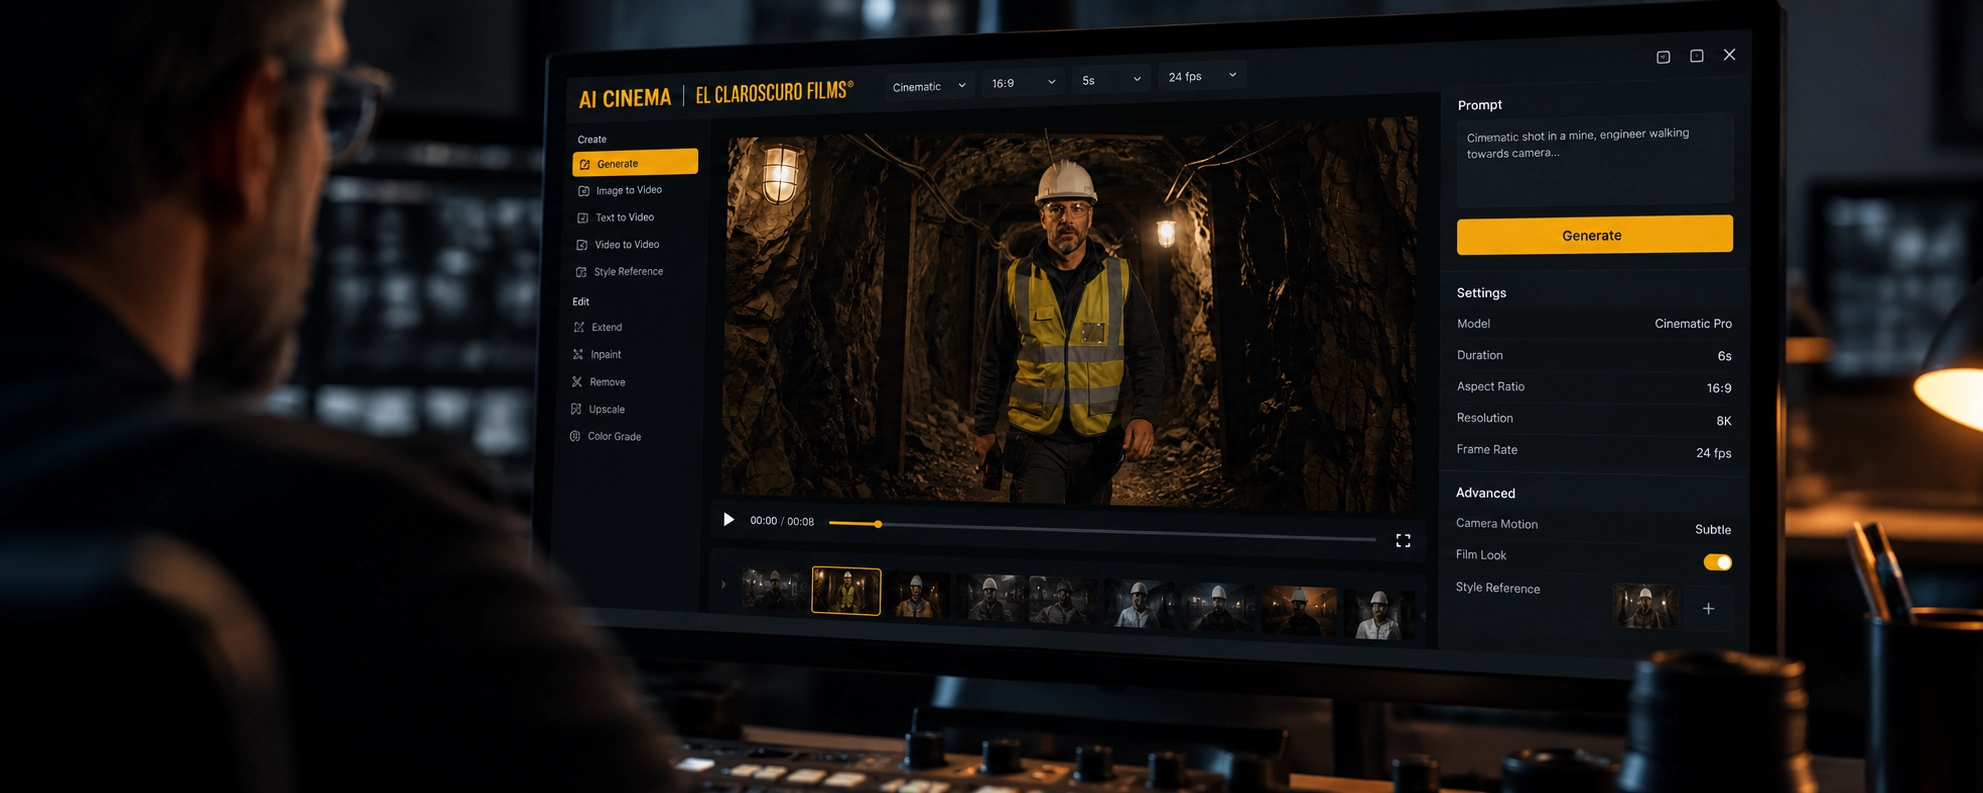1983x793 pixels.
Task: Toggle the Film Look switch
Action: pos(1717,562)
